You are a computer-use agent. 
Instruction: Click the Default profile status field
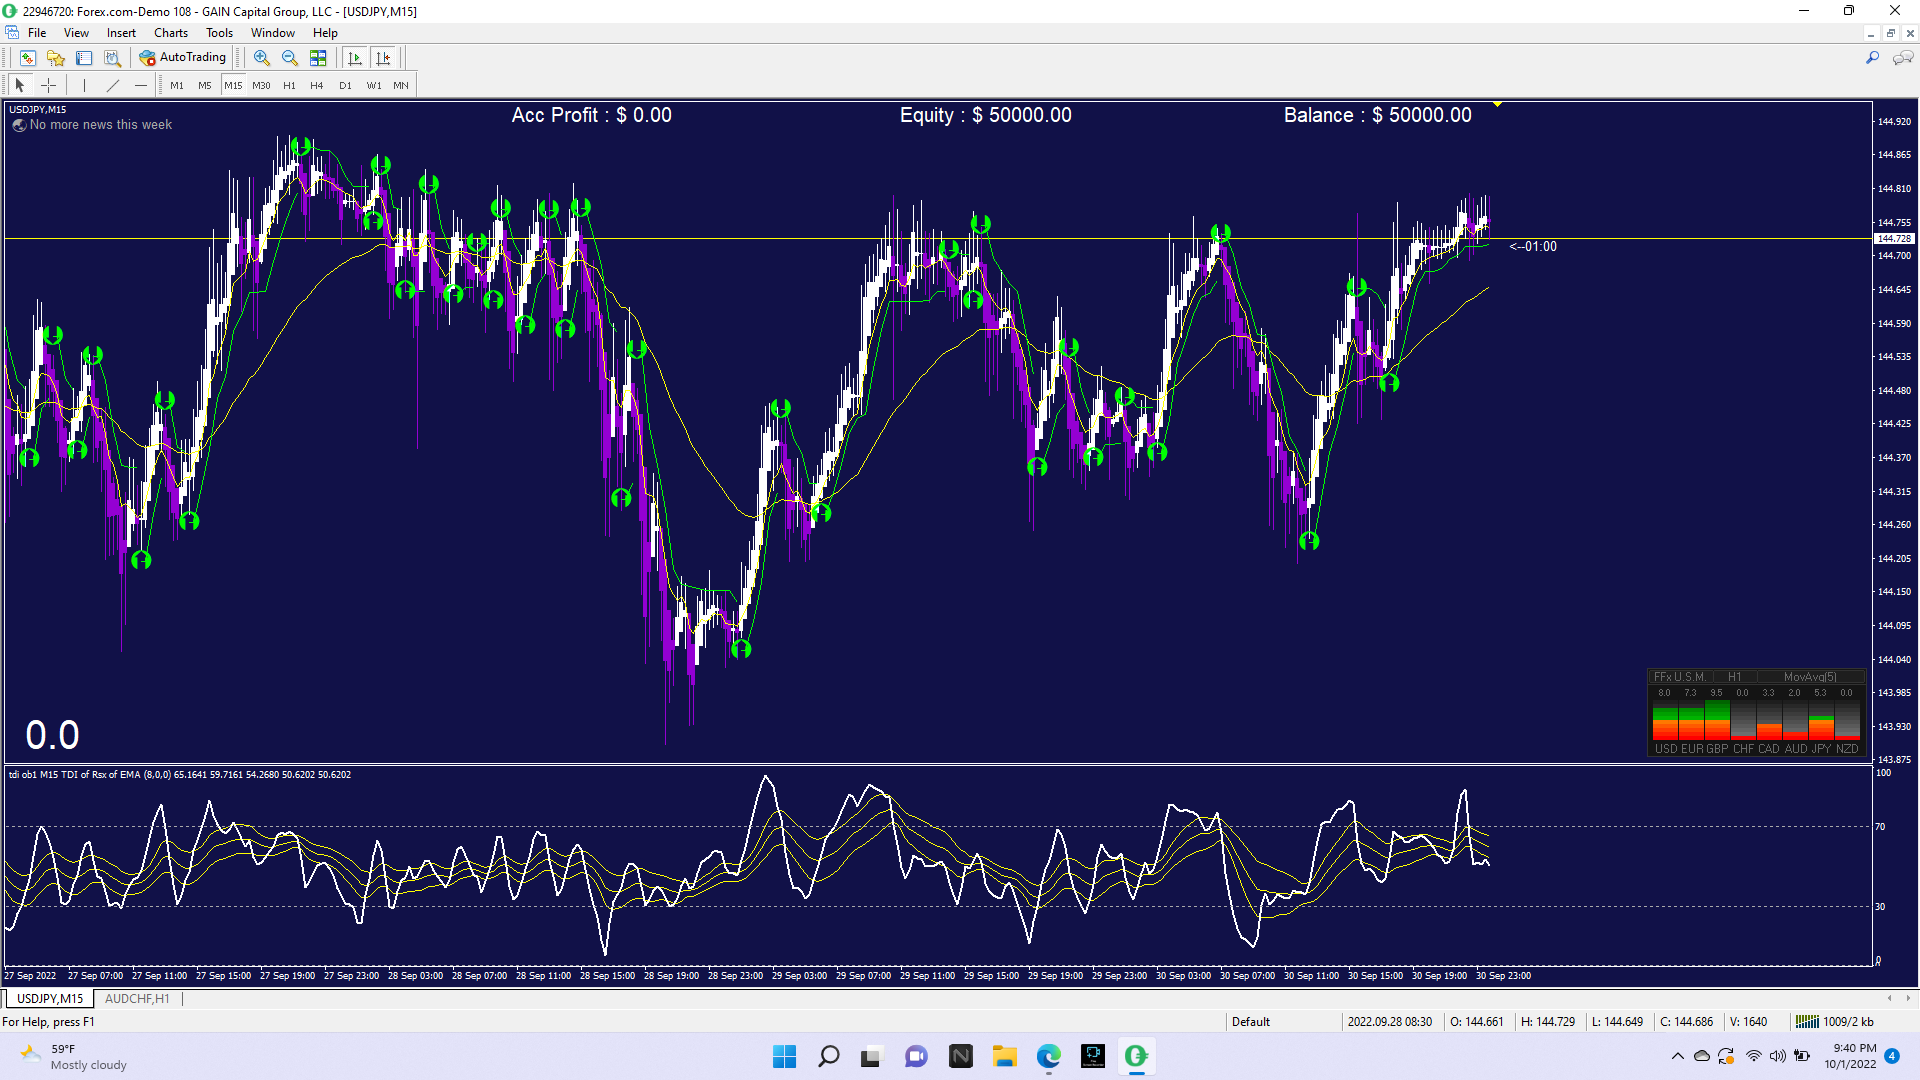1251,1021
